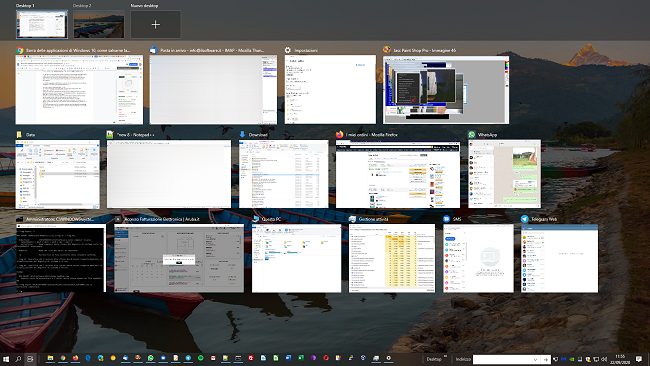
Task: Open Telegram from the taskbar
Action: pyautogui.click(x=188, y=359)
